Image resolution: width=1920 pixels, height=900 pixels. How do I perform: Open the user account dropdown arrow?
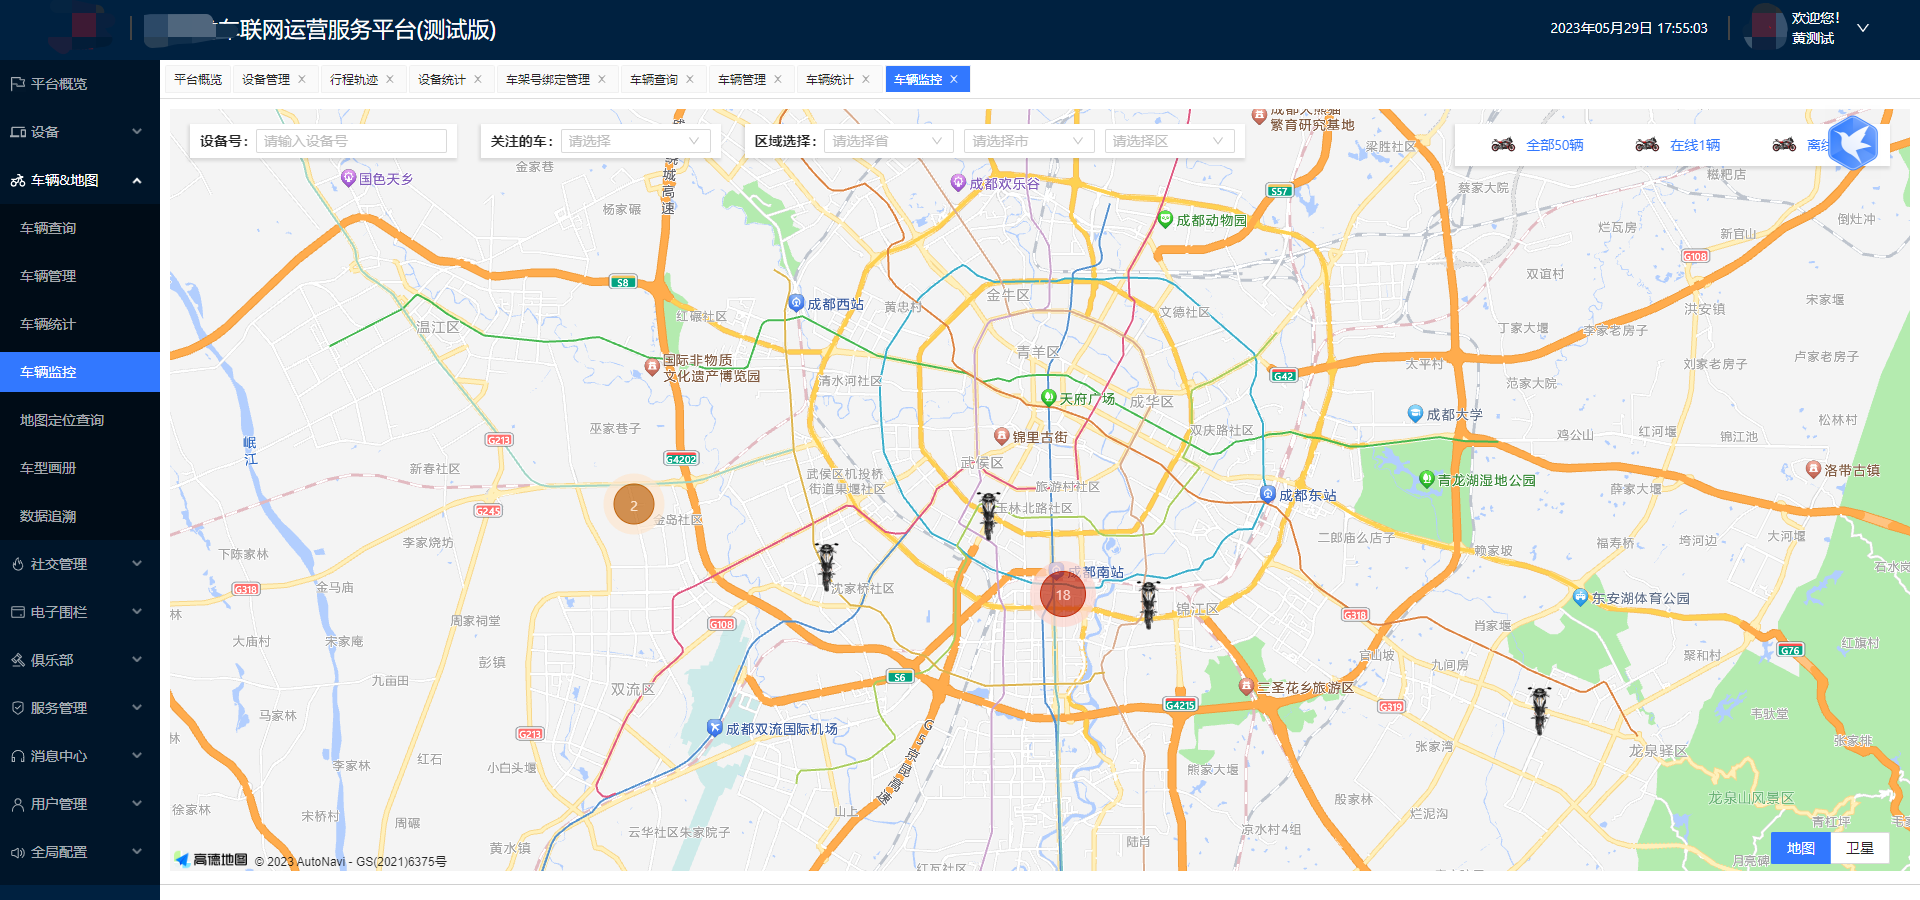pyautogui.click(x=1863, y=28)
